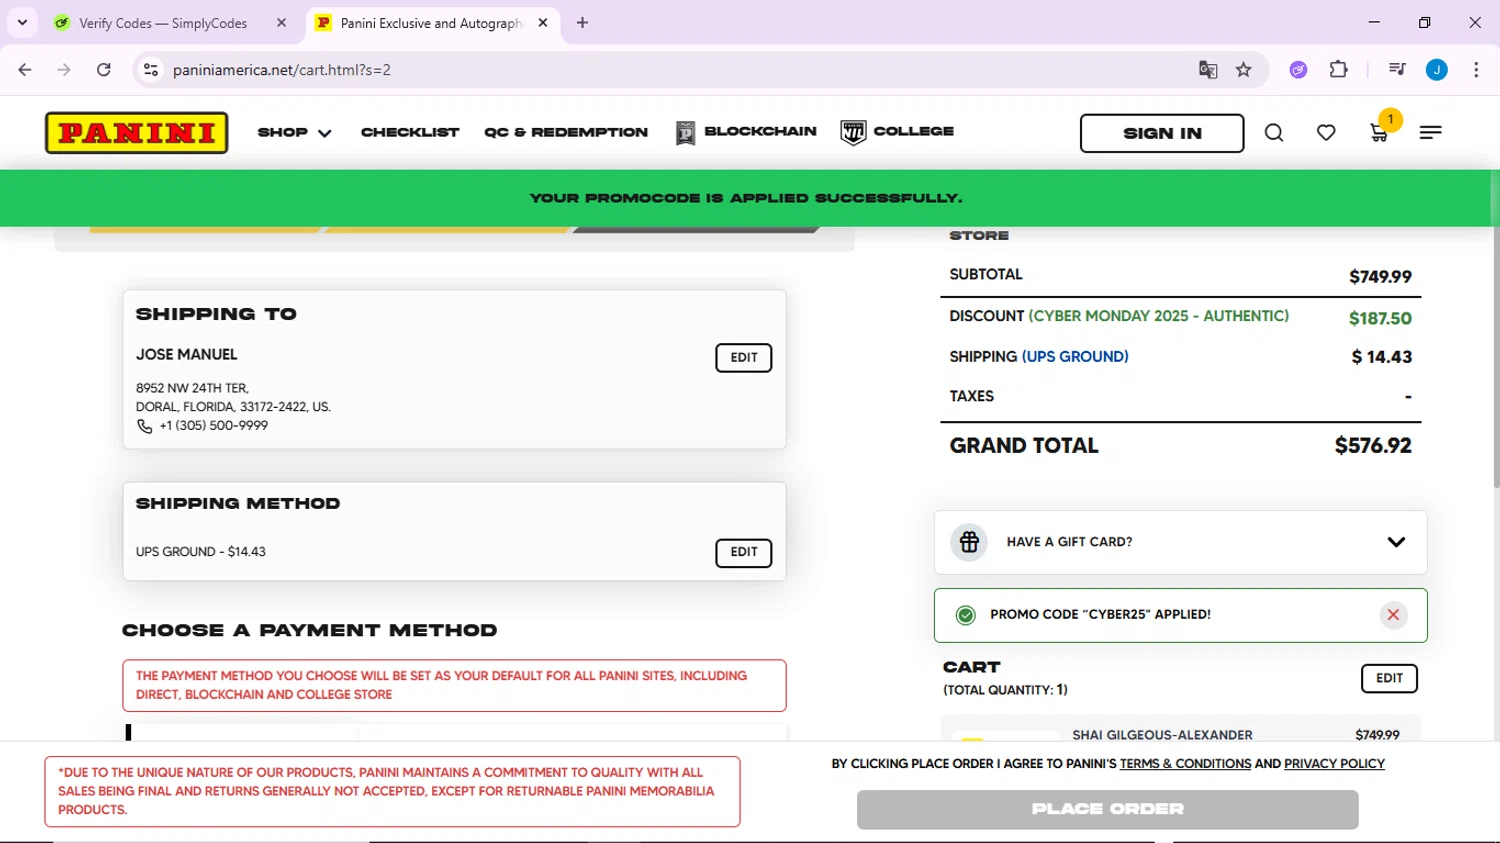This screenshot has width=1500, height=843.
Task: Click the purple extension icon
Action: 1298,70
